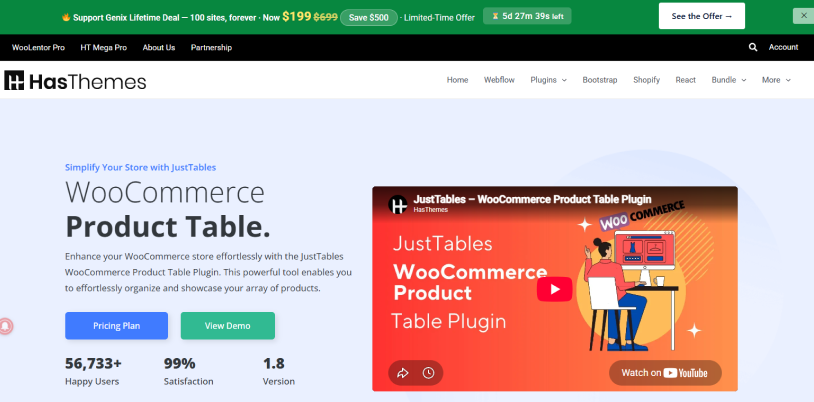Open the Partnership link
Image resolution: width=814 pixels, height=402 pixels.
tap(211, 47)
